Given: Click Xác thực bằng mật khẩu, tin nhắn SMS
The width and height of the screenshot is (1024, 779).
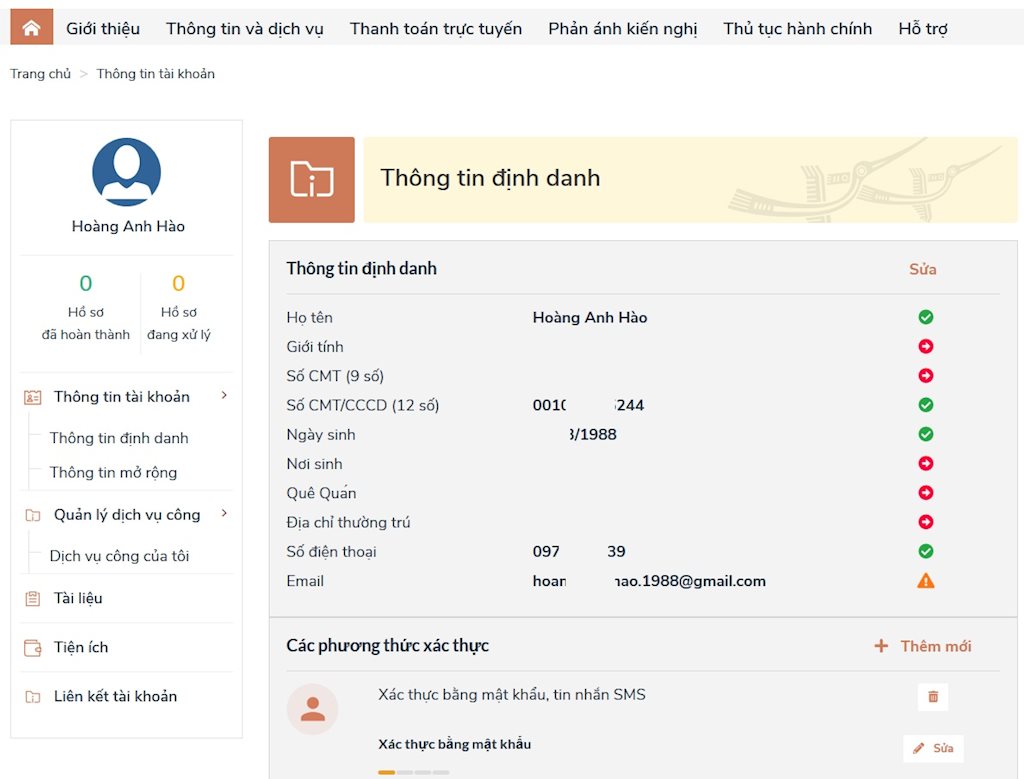Looking at the screenshot, I should click(511, 695).
